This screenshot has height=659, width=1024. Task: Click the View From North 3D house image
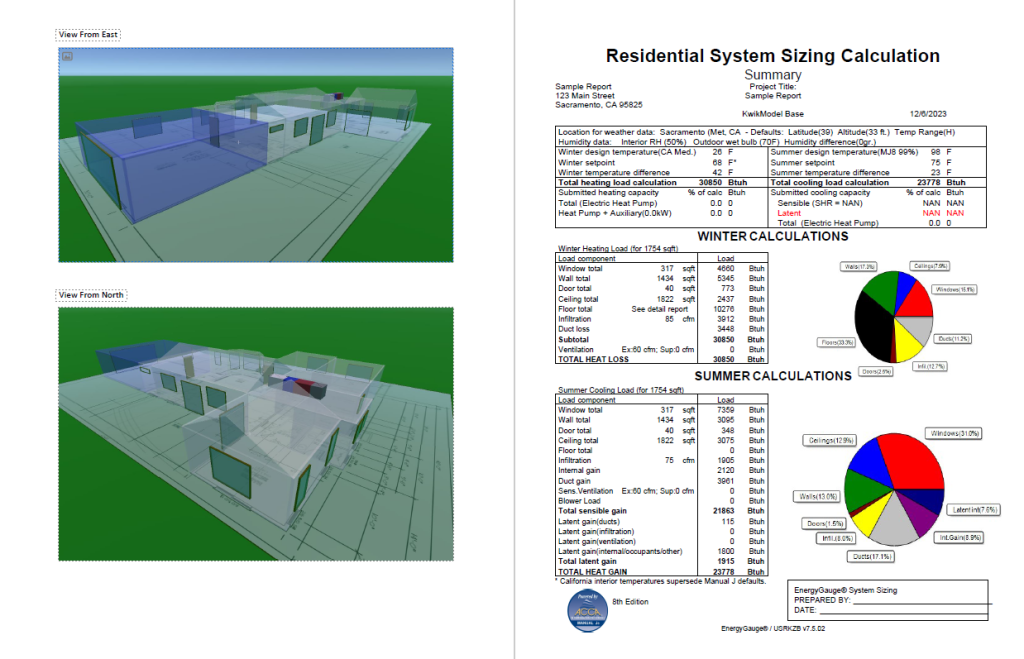click(x=256, y=434)
